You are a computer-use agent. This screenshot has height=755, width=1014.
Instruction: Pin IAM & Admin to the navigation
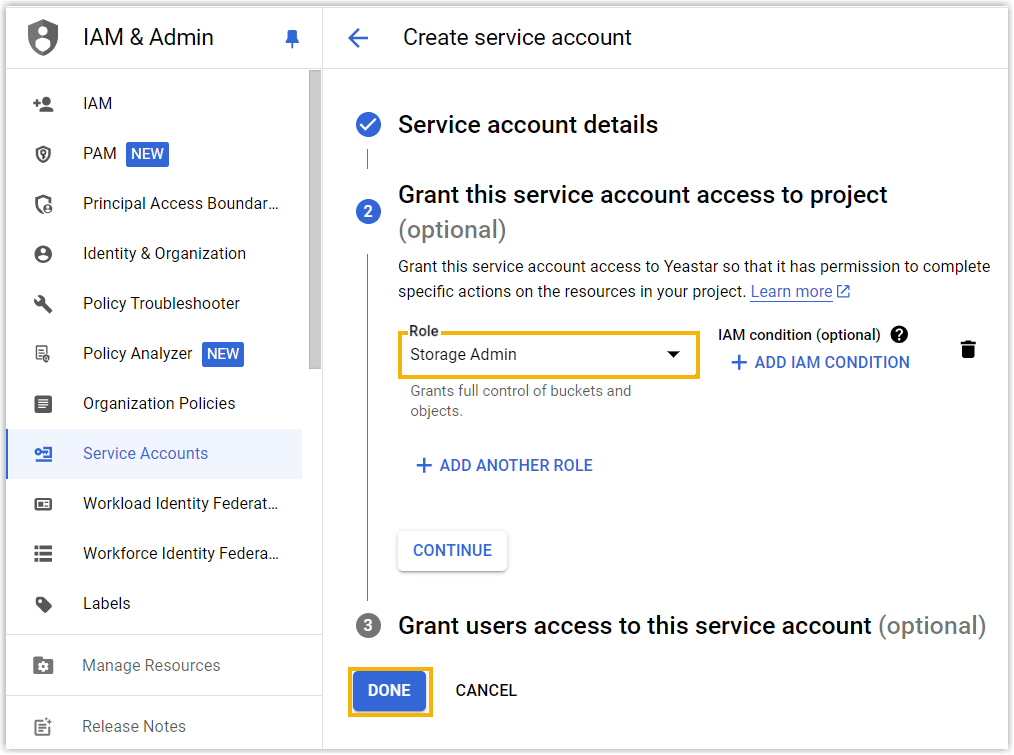coord(291,38)
